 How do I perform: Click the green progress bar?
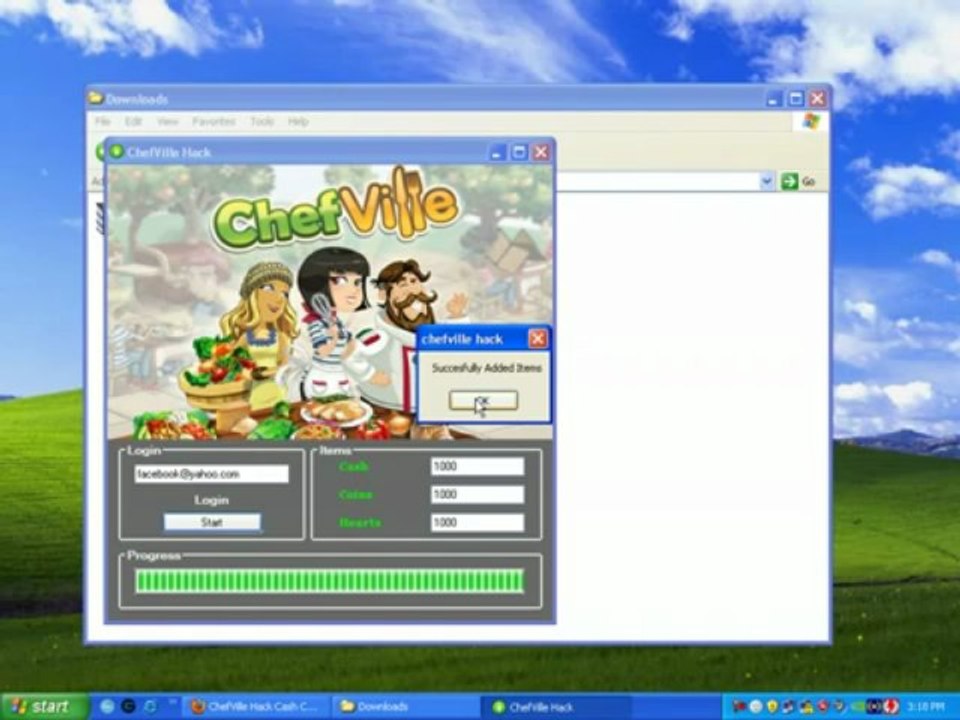(329, 581)
